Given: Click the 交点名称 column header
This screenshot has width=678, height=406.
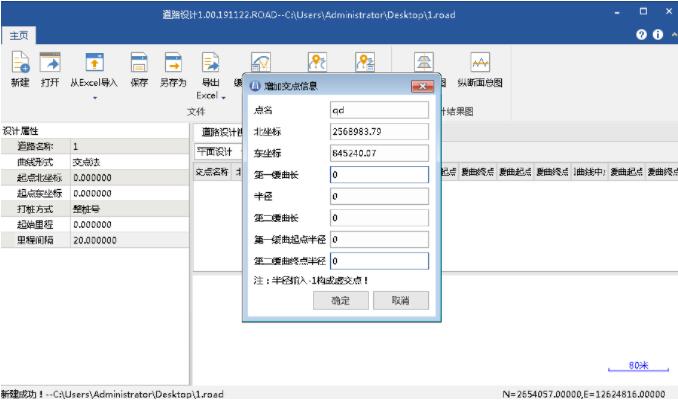Looking at the screenshot, I should click(x=212, y=172).
